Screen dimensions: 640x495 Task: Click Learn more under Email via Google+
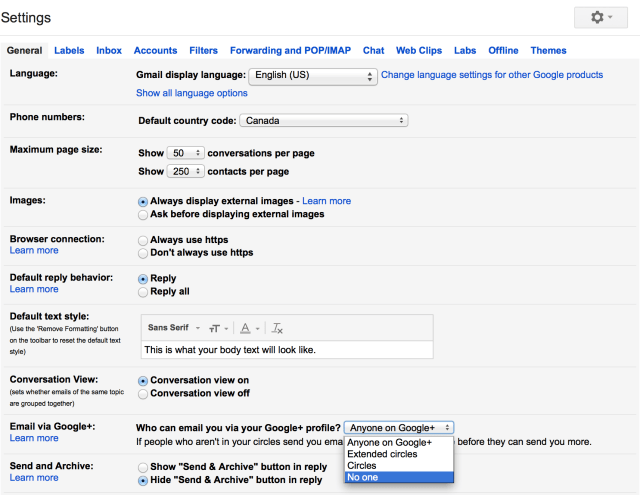point(34,438)
